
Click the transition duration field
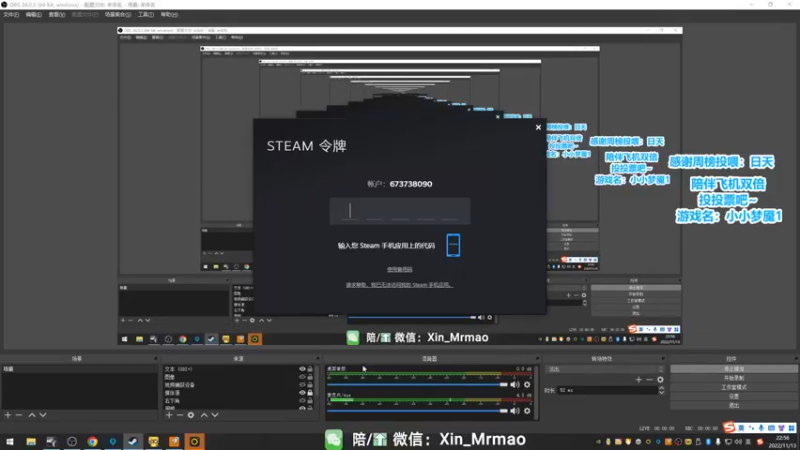(607, 390)
